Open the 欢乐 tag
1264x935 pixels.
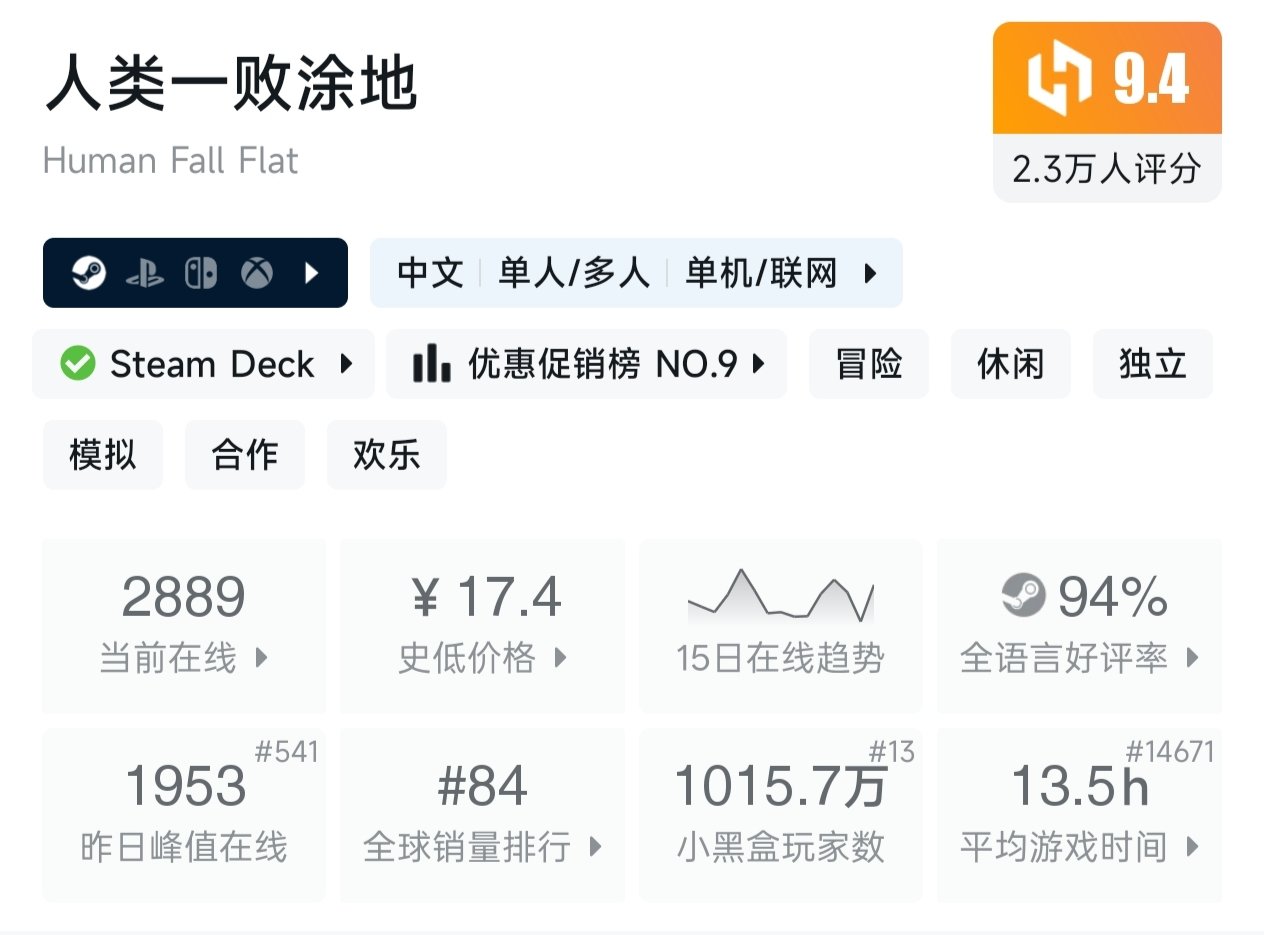(x=386, y=455)
